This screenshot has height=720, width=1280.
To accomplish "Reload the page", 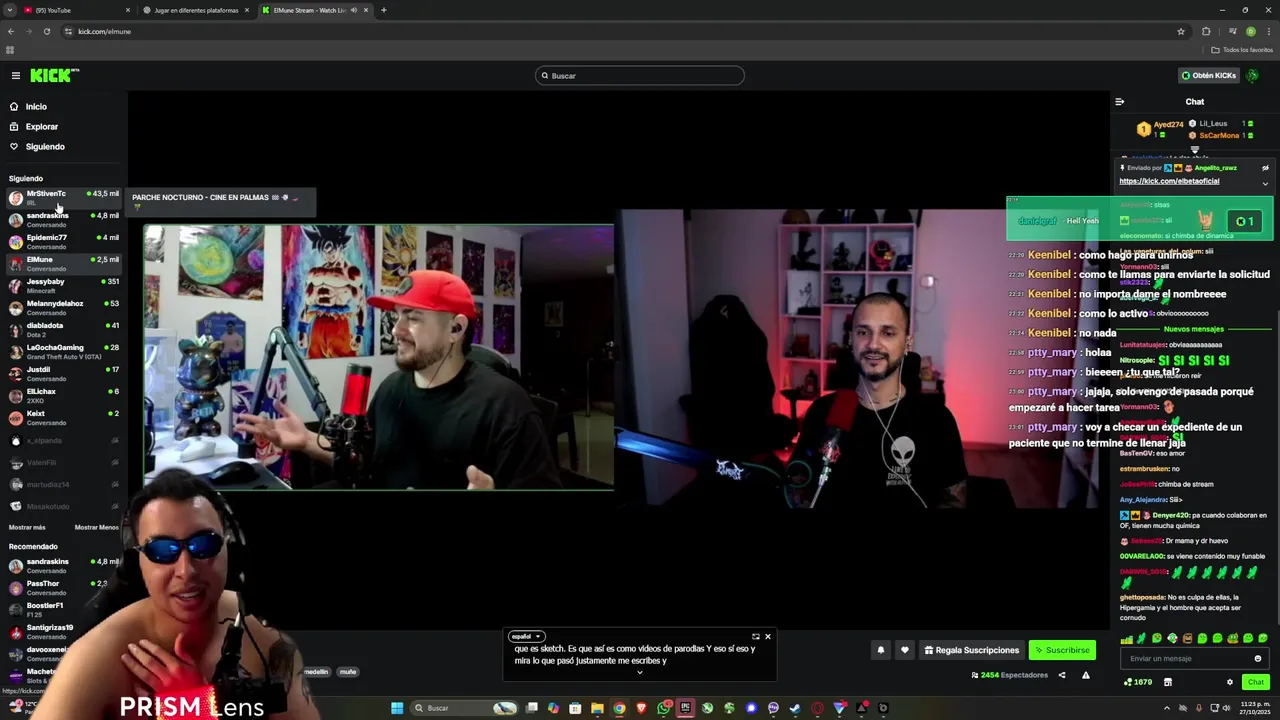I will 46,31.
